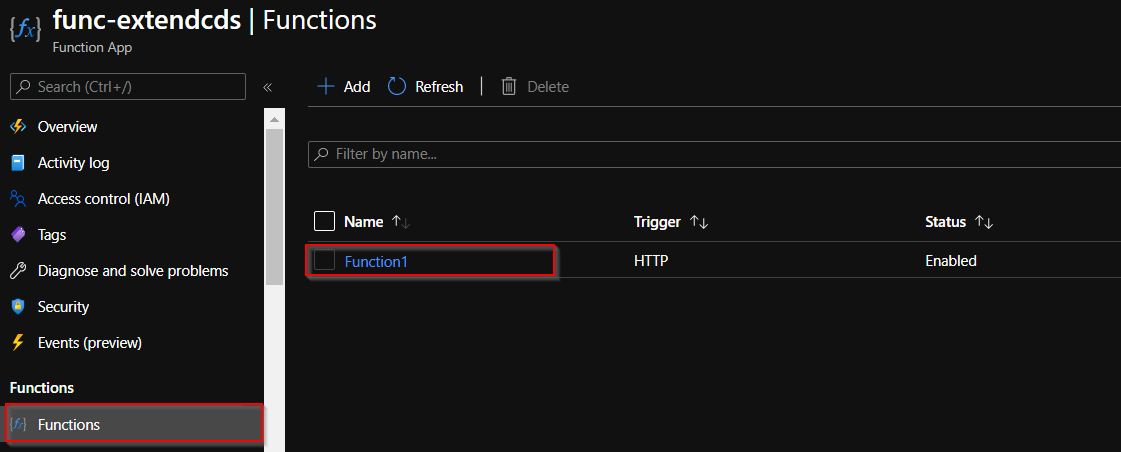This screenshot has width=1121, height=452.
Task: Tick the select-all checkbox in header
Action: pos(324,221)
